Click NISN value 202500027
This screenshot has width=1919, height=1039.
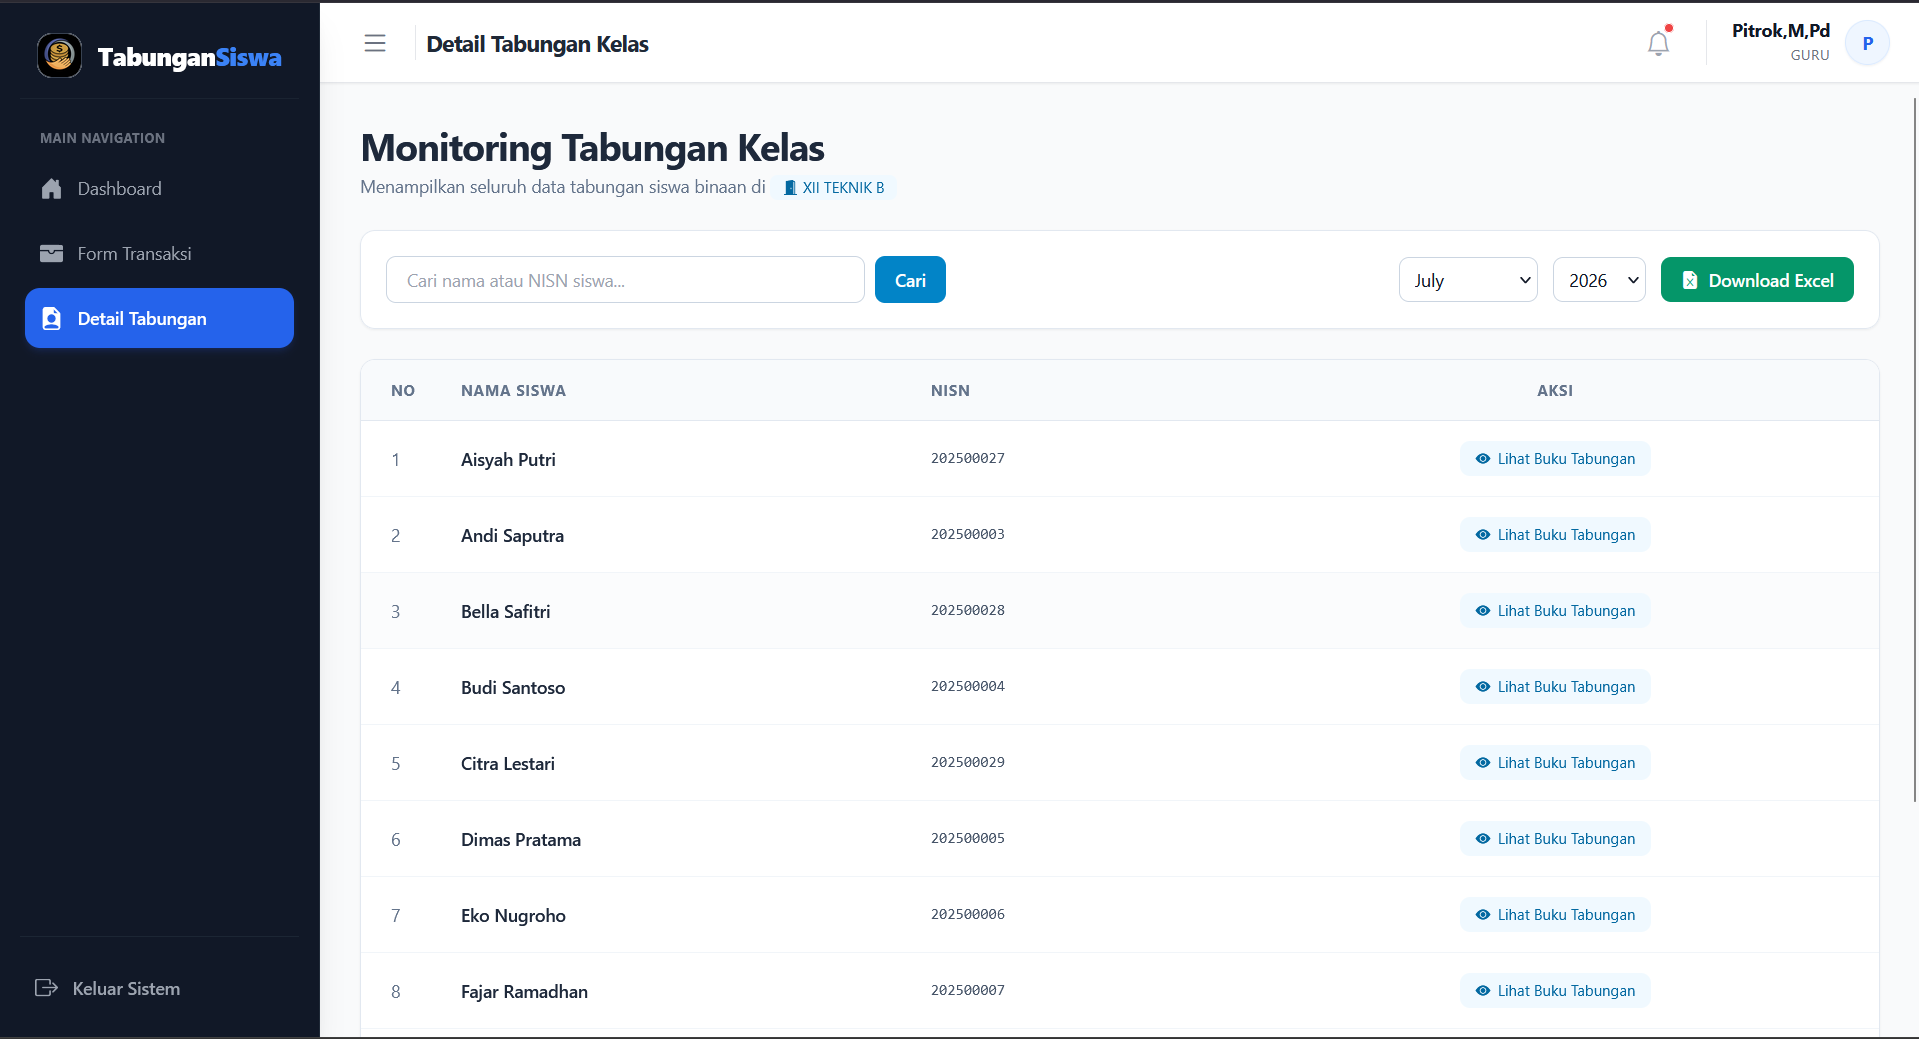[968, 458]
